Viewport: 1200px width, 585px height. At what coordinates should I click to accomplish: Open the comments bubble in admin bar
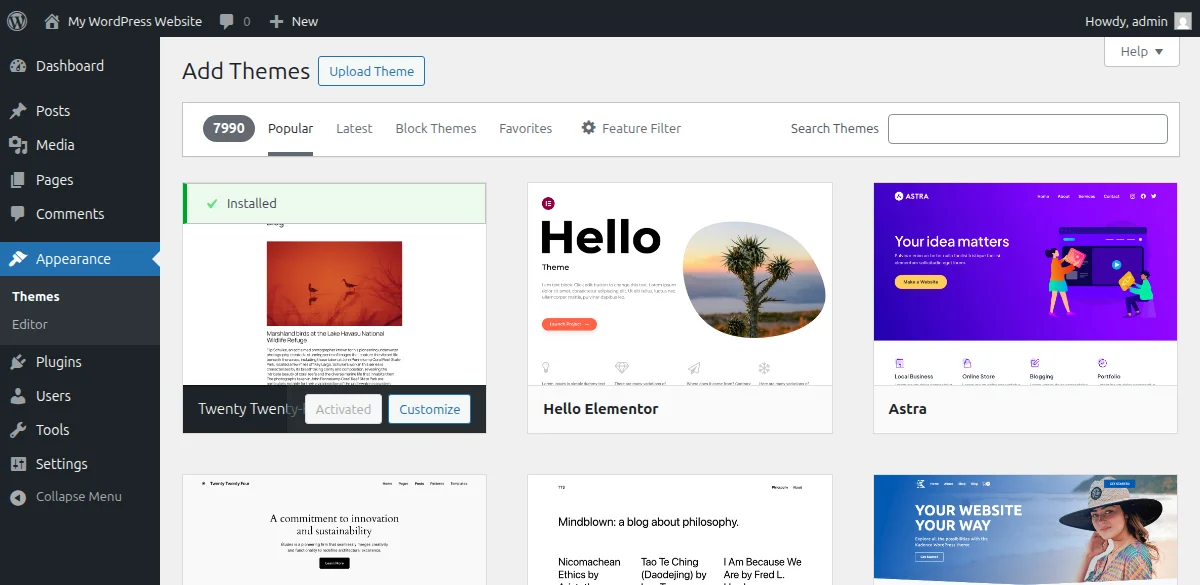(228, 21)
